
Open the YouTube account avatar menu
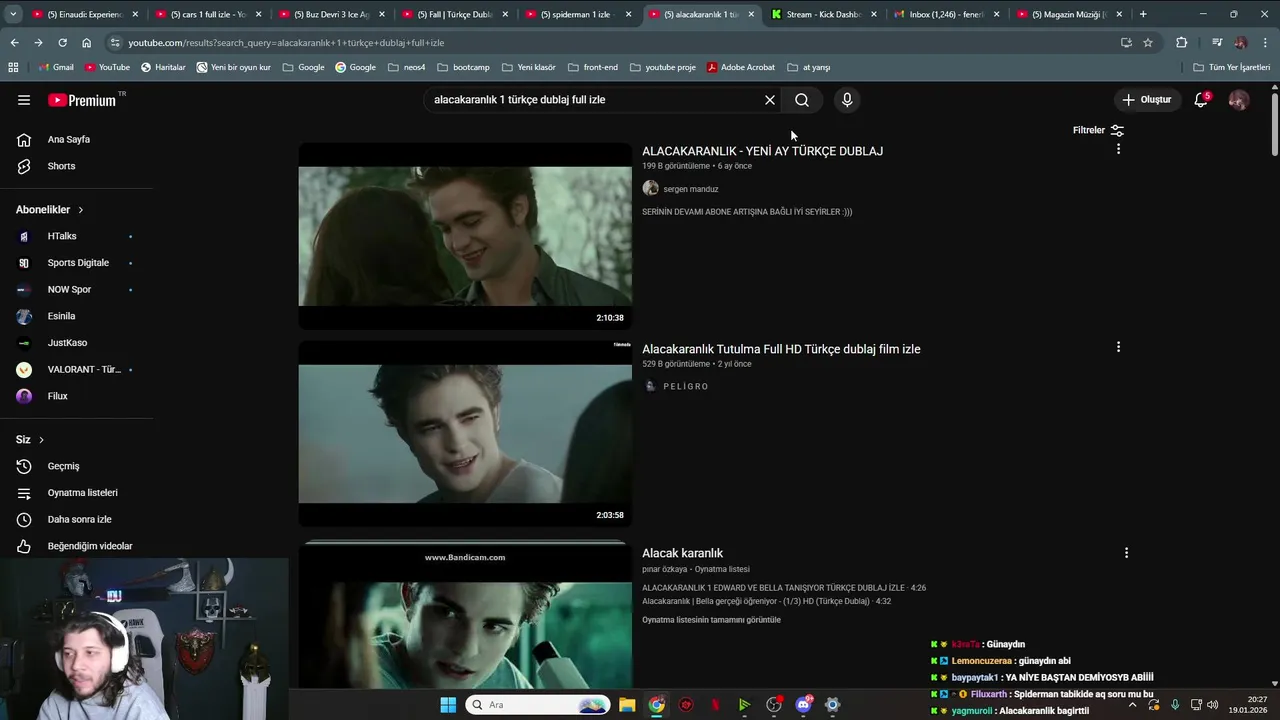pos(1238,100)
